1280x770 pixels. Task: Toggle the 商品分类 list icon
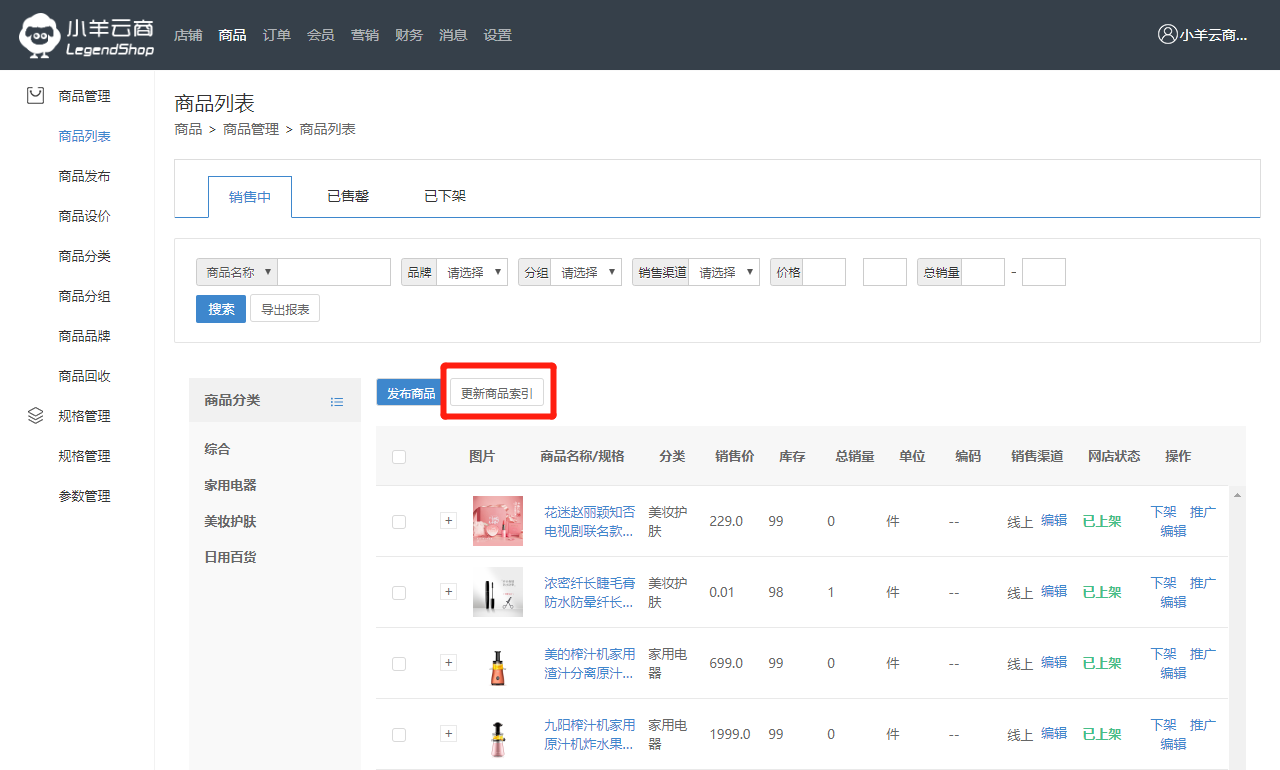point(337,401)
